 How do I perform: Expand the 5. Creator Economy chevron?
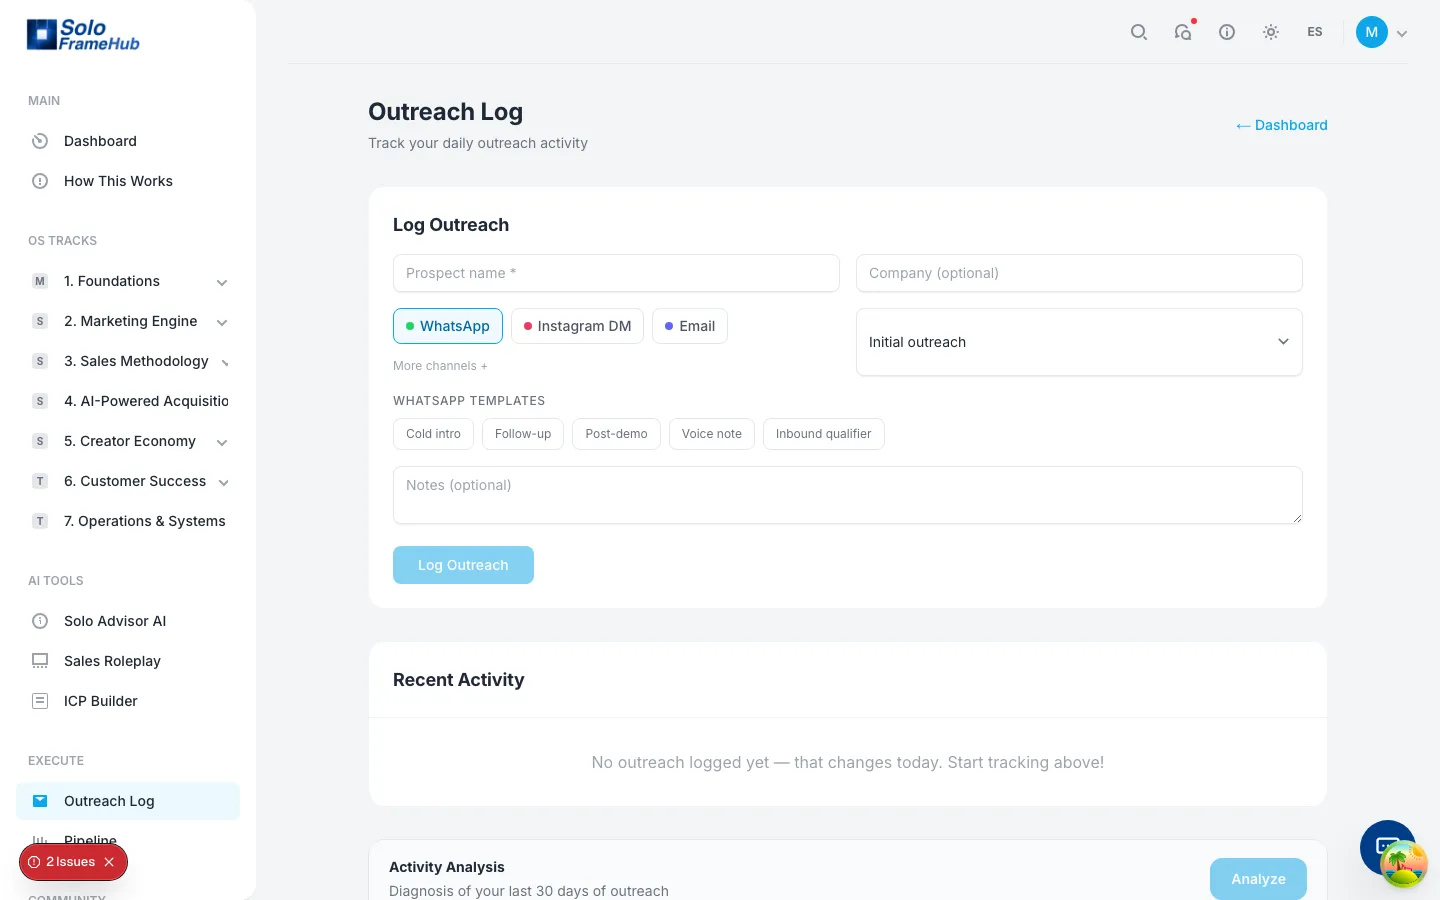(x=222, y=442)
